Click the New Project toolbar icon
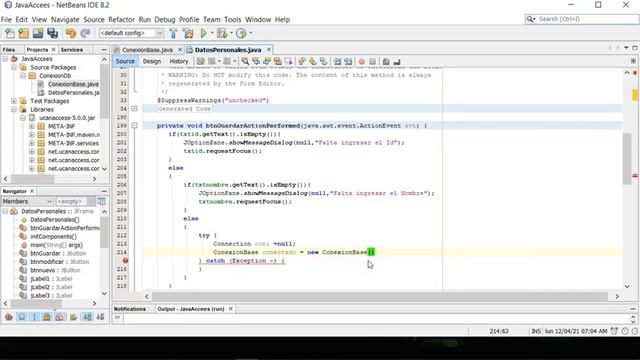This screenshot has height=360, width=640. tap(23, 33)
